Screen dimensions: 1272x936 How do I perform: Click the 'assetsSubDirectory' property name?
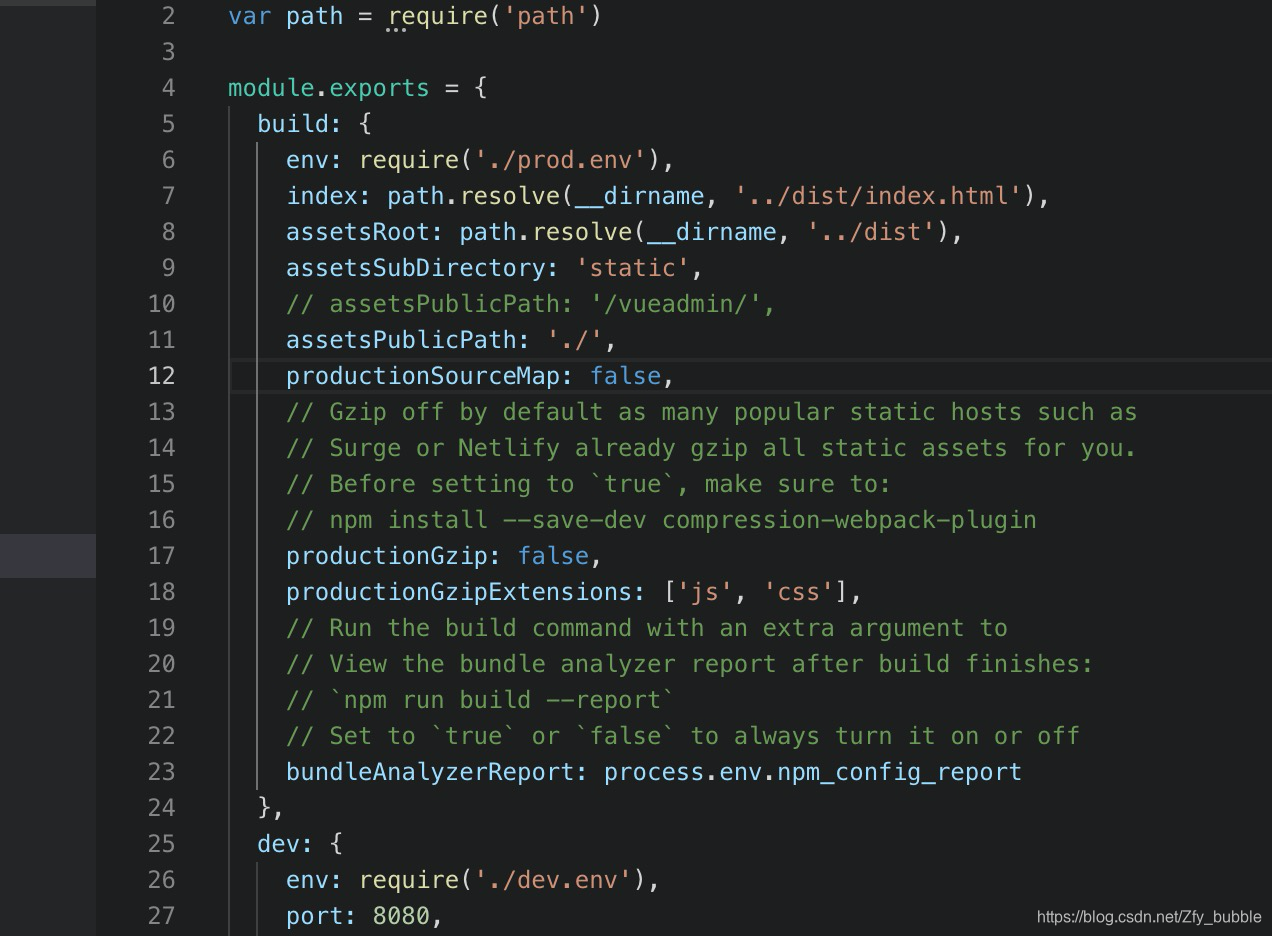pos(415,268)
